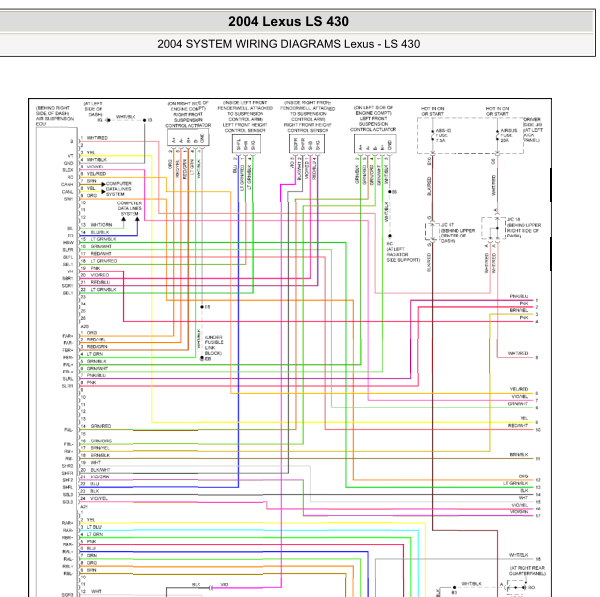
Task: Click 'BLK/WHT' at connector A20 pin 20
Action: pos(101,470)
